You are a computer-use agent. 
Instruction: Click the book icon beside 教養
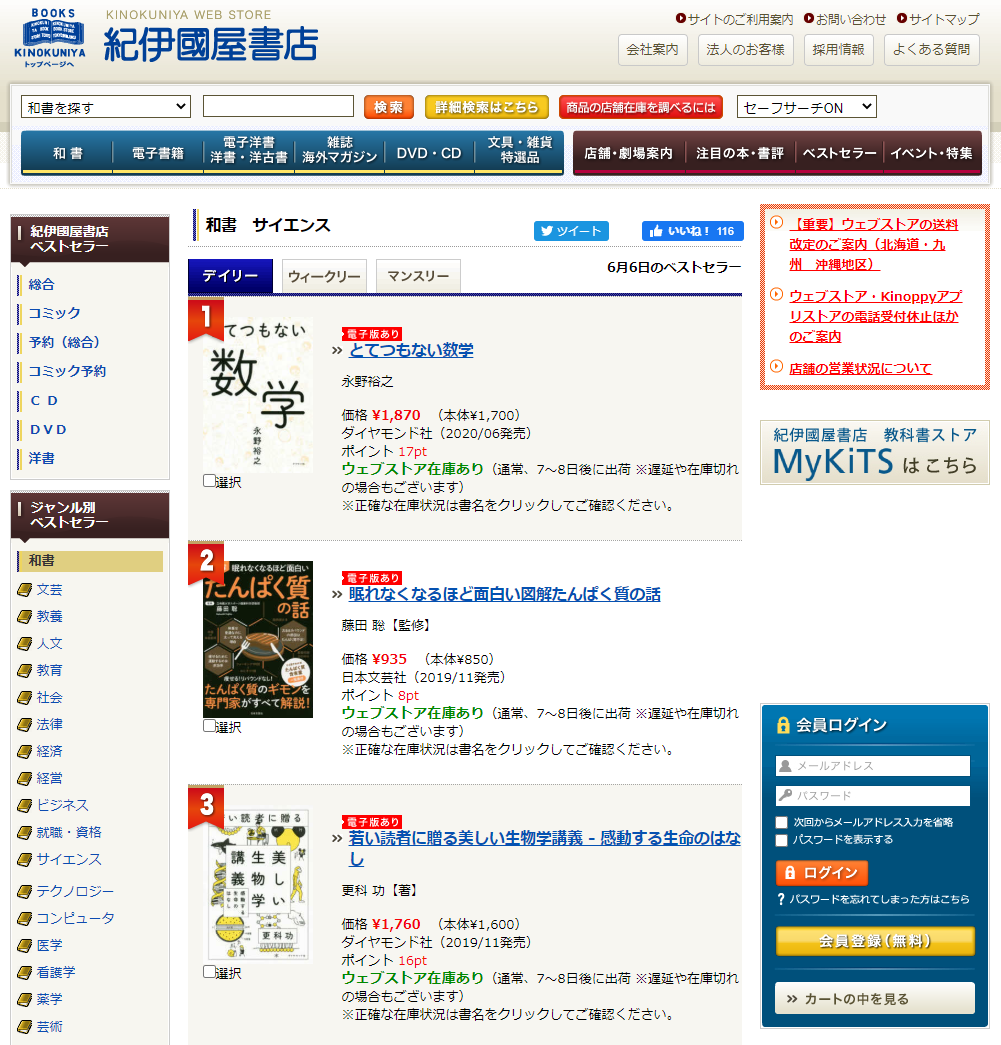pos(25,616)
